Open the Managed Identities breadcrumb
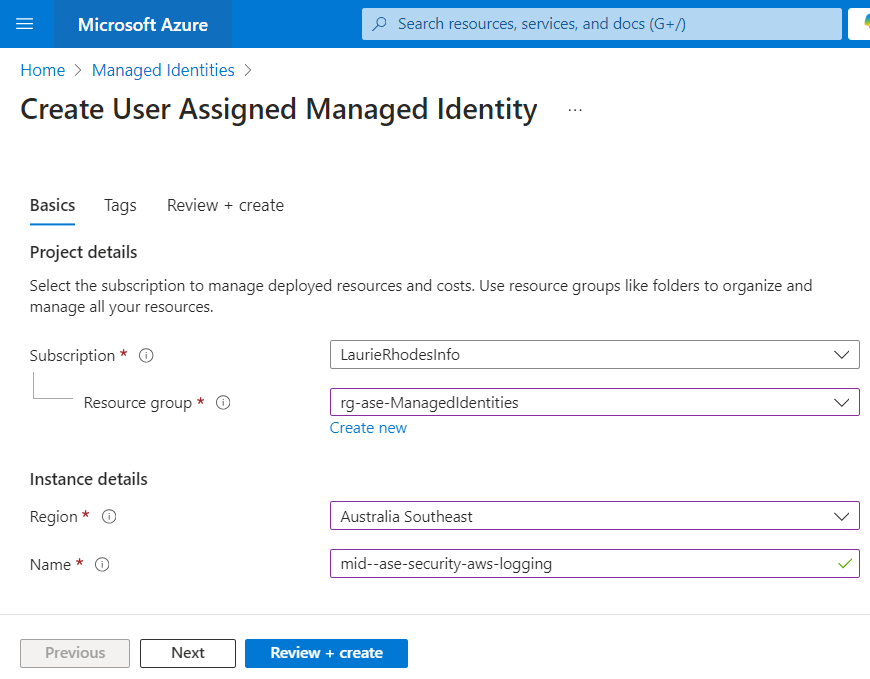Viewport: 870px width, 679px height. [x=163, y=70]
